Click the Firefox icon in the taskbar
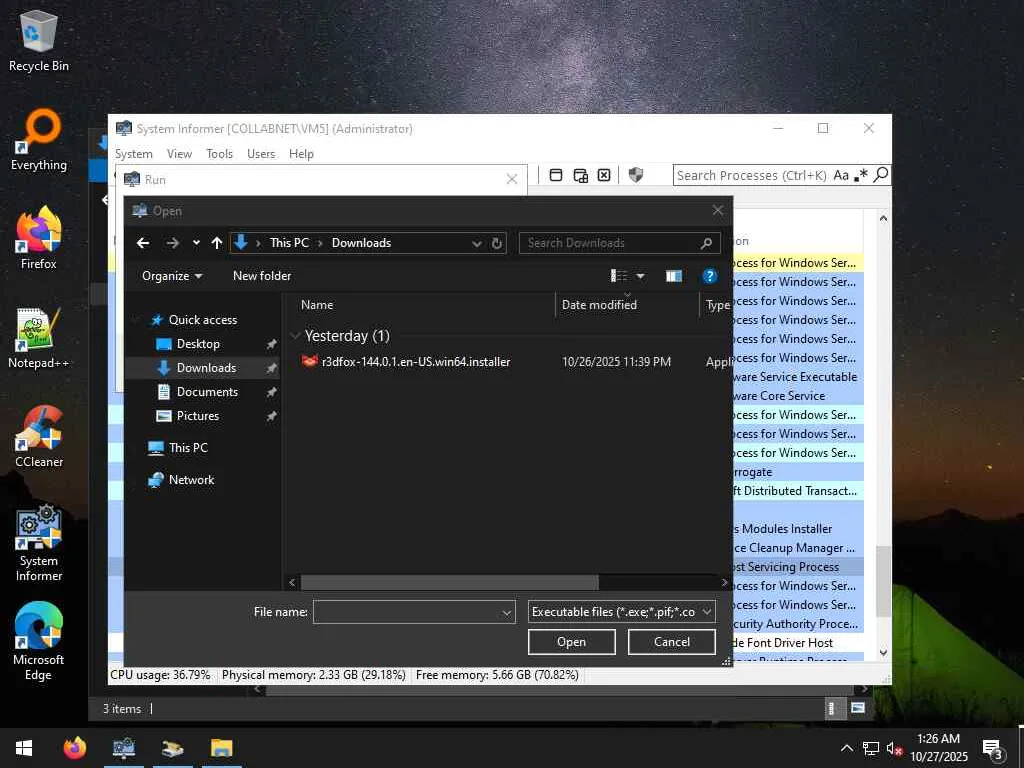 [75, 748]
